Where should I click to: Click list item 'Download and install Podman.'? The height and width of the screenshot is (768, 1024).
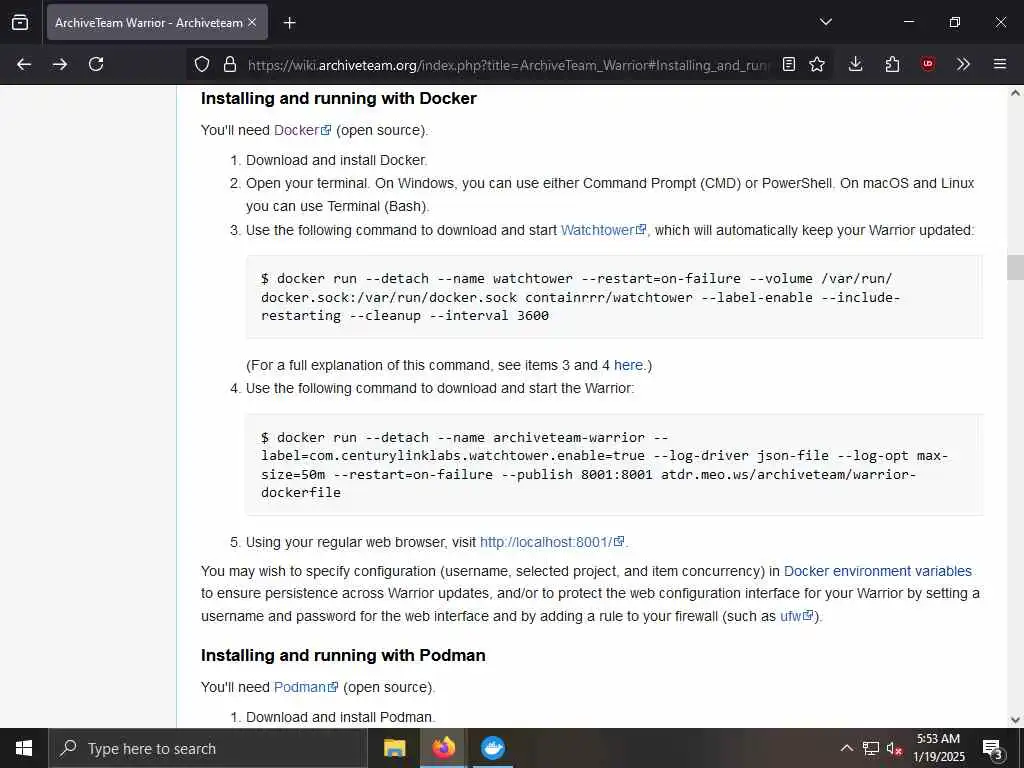[340, 717]
